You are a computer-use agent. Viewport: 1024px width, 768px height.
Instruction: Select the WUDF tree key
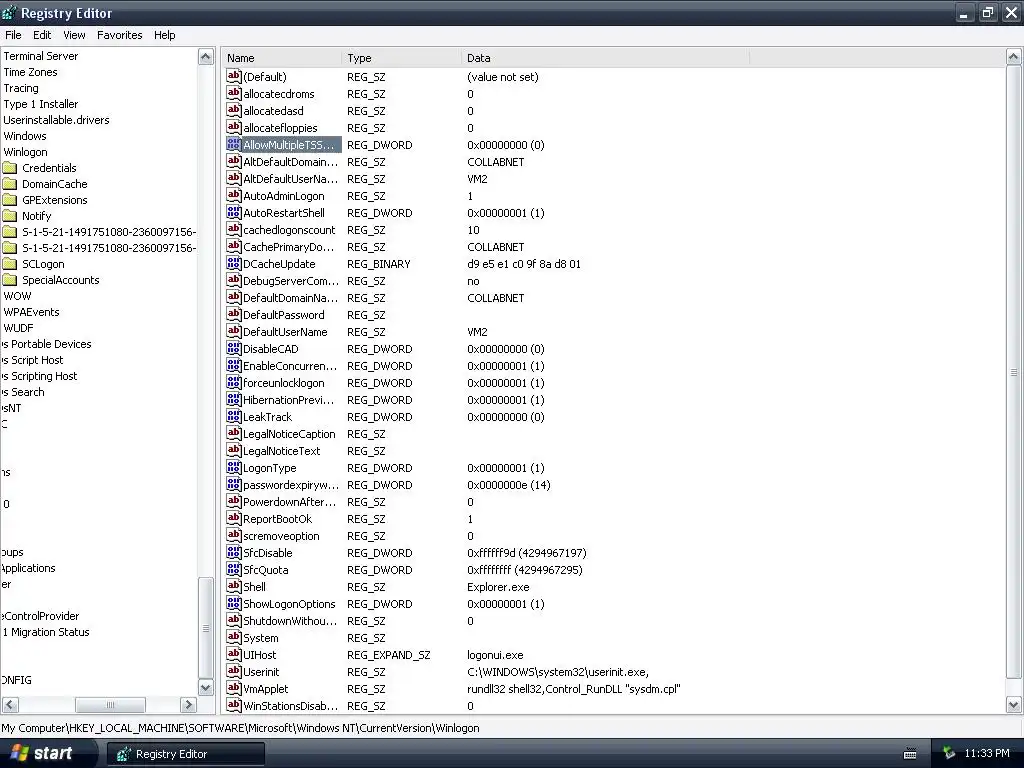18,328
